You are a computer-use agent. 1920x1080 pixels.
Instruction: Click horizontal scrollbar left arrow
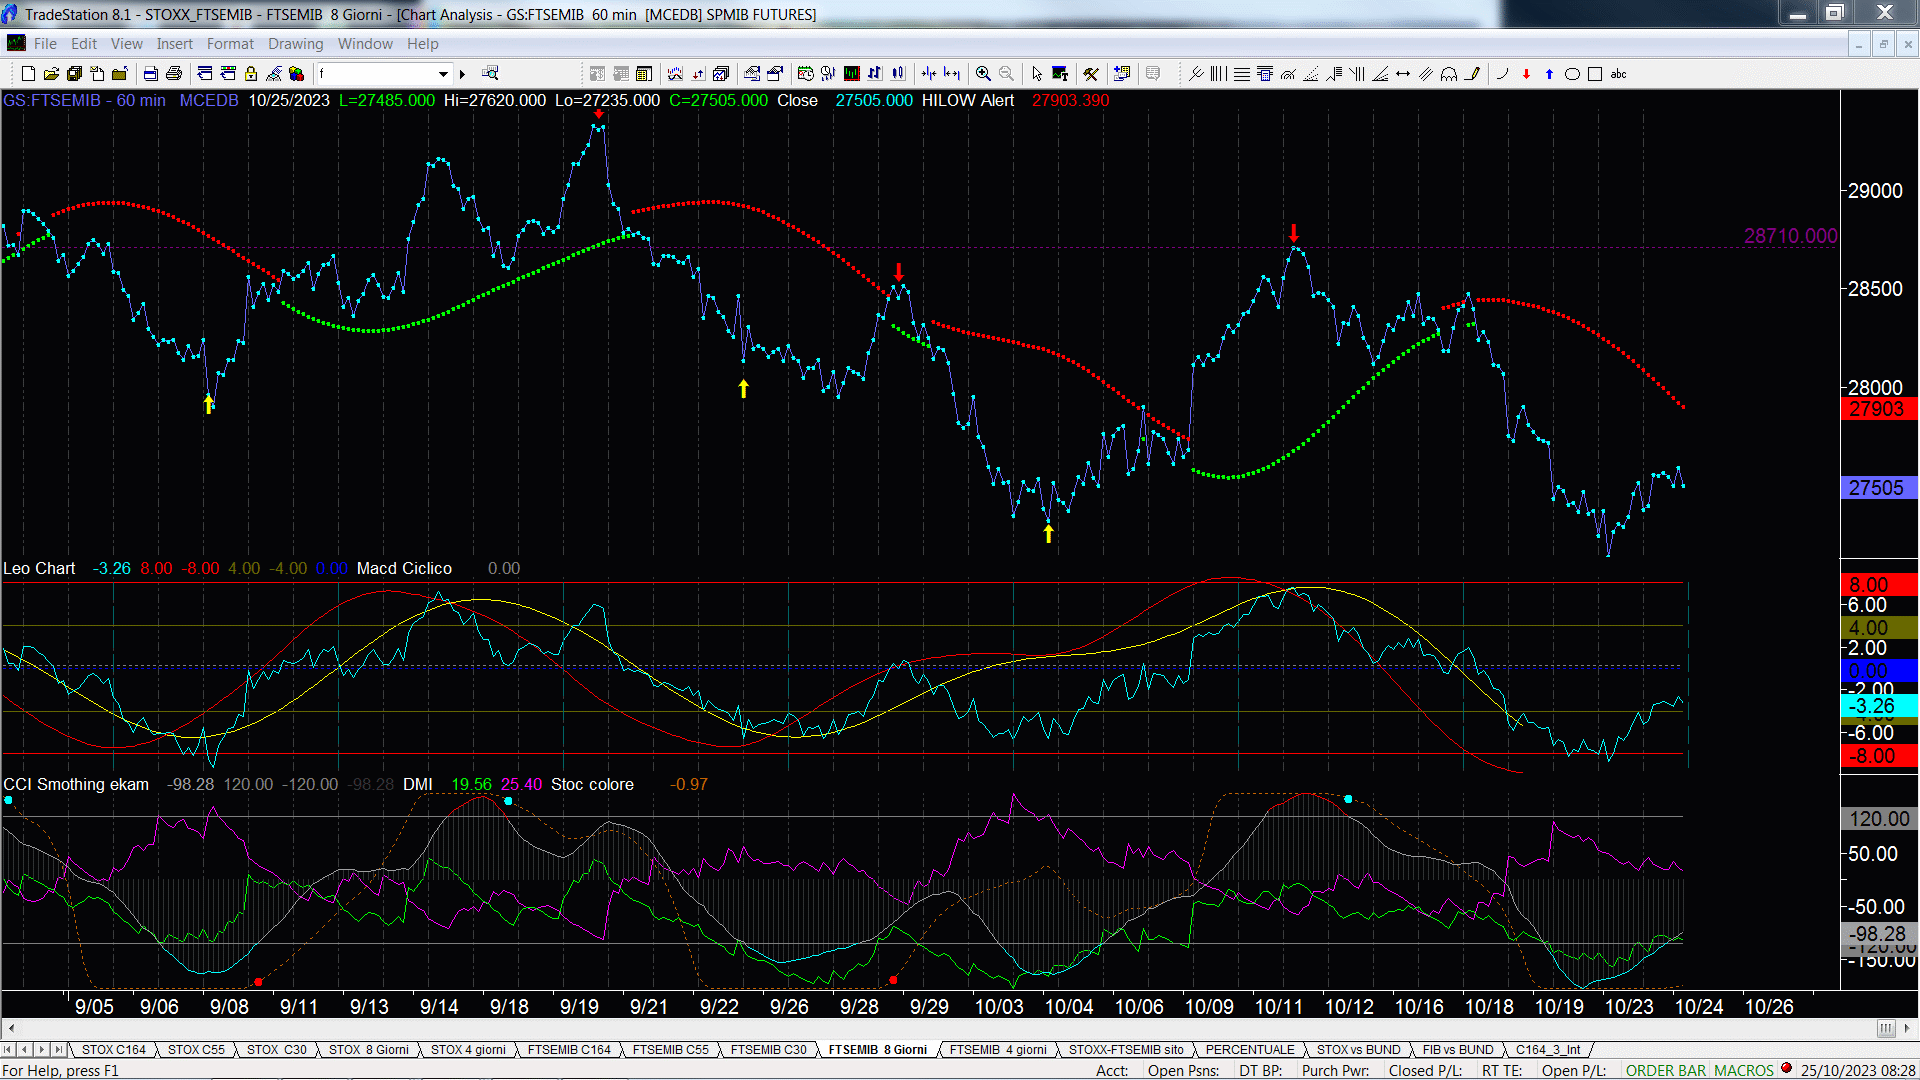click(x=11, y=1028)
